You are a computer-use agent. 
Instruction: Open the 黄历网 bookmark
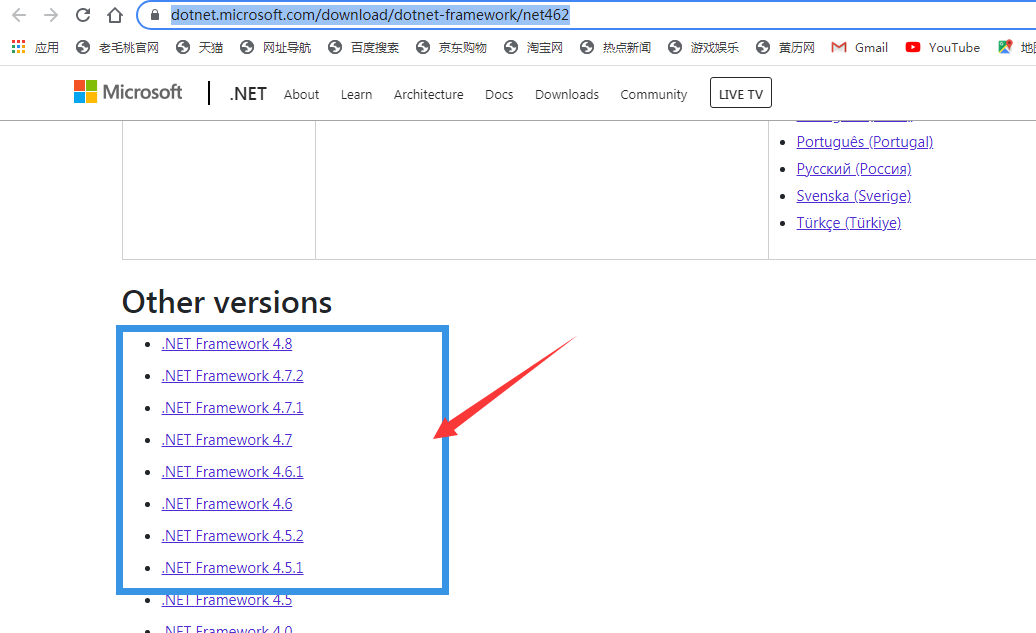786,47
